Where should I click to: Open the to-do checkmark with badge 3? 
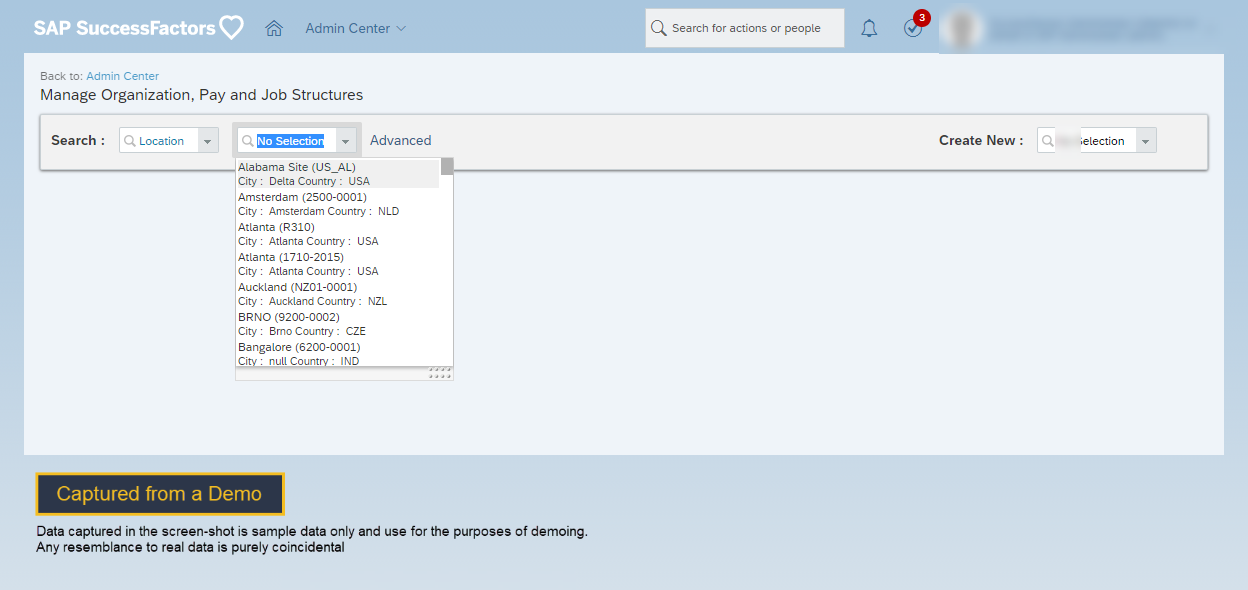pos(914,26)
